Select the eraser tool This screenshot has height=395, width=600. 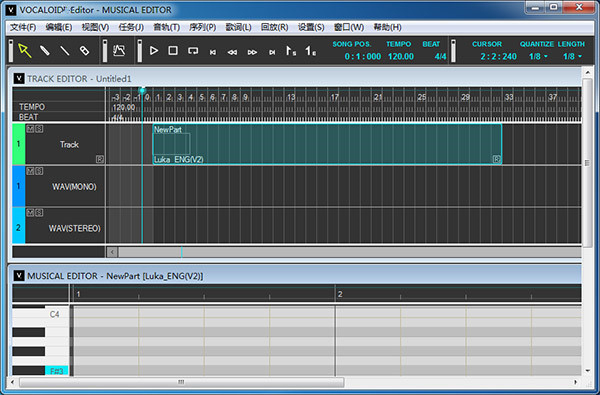coord(84,51)
